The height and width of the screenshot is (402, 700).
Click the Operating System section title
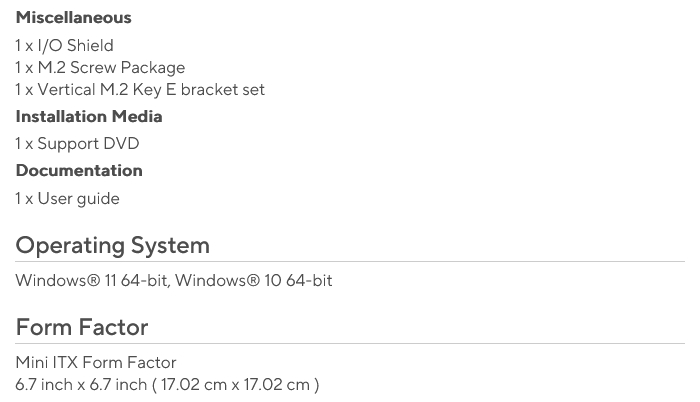[112, 245]
